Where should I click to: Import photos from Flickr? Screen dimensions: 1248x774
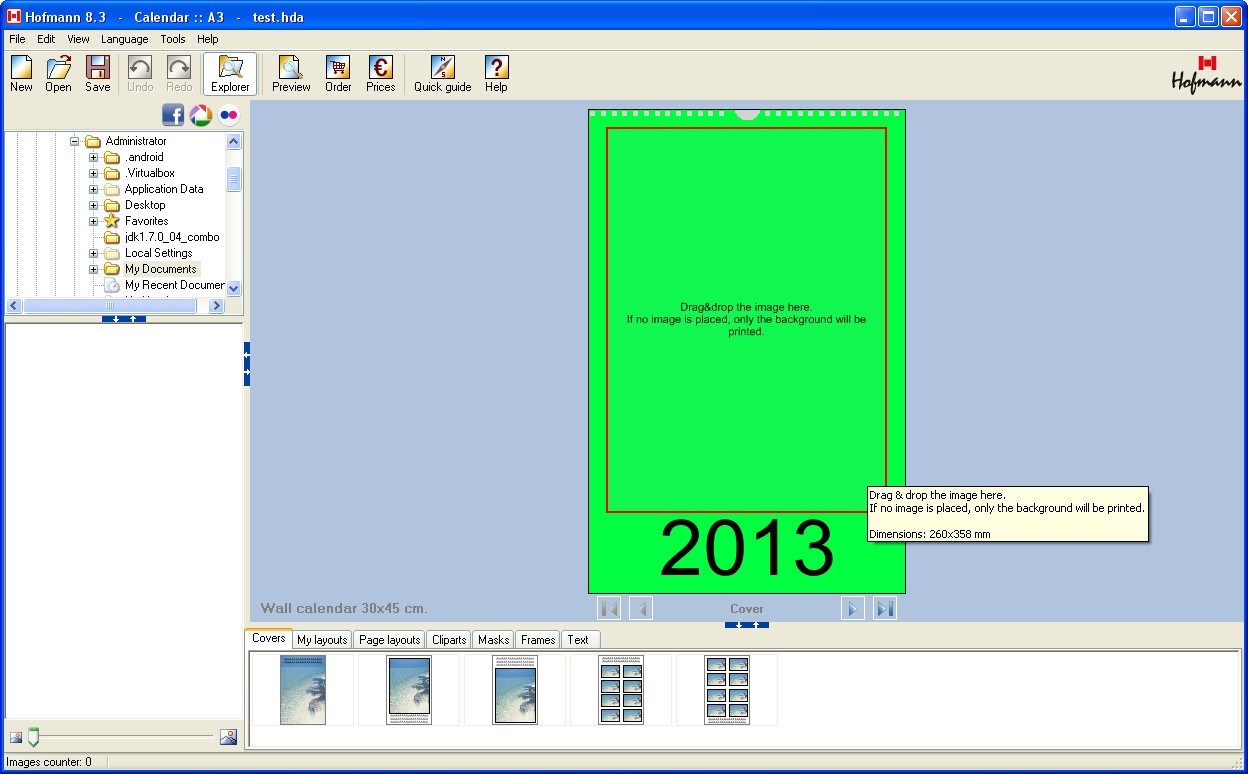(226, 114)
